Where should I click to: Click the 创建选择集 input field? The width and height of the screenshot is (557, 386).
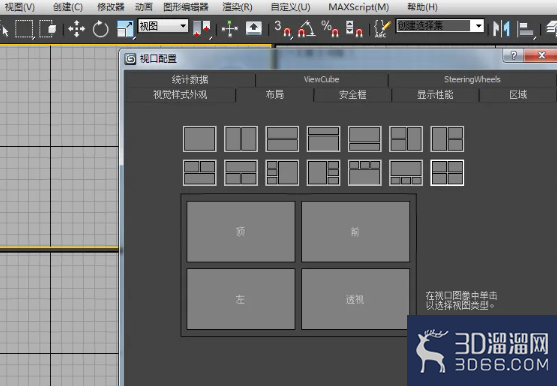pos(433,26)
